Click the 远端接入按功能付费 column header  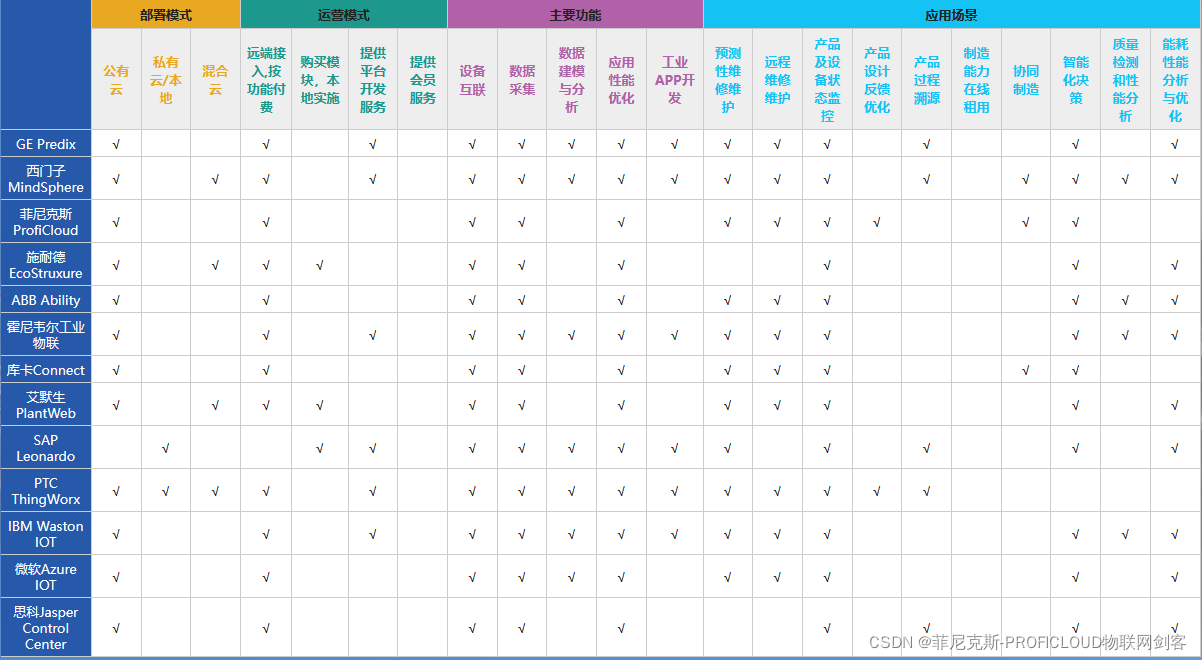point(266,80)
